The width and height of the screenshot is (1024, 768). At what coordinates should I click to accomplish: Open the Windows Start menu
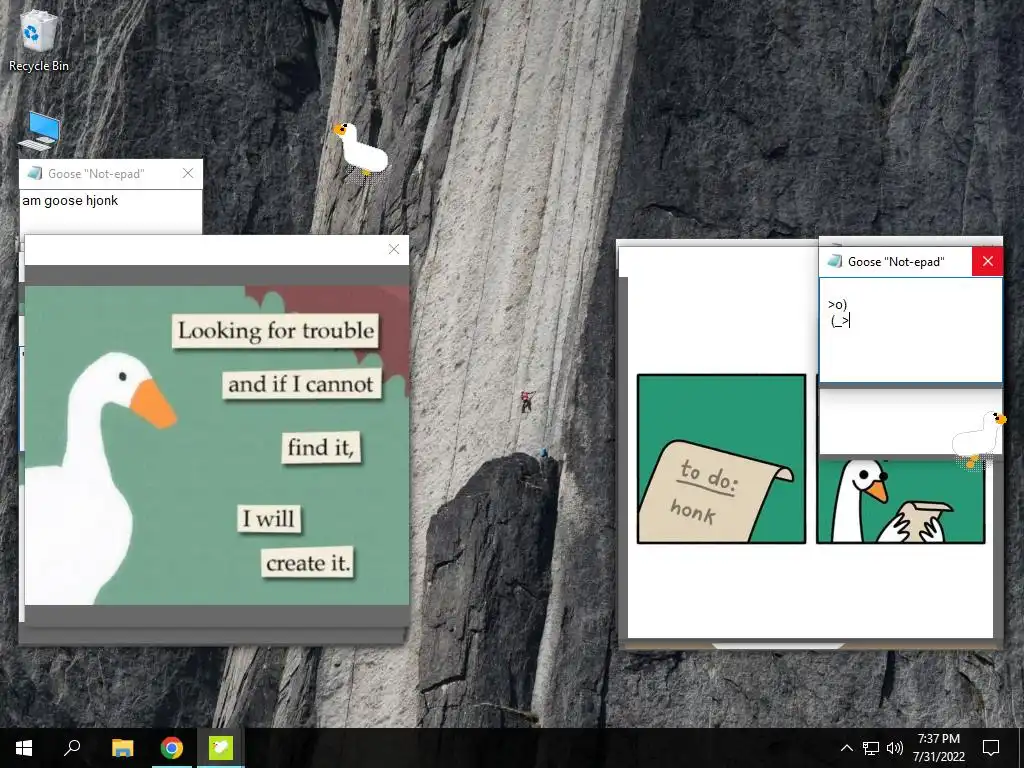24,748
